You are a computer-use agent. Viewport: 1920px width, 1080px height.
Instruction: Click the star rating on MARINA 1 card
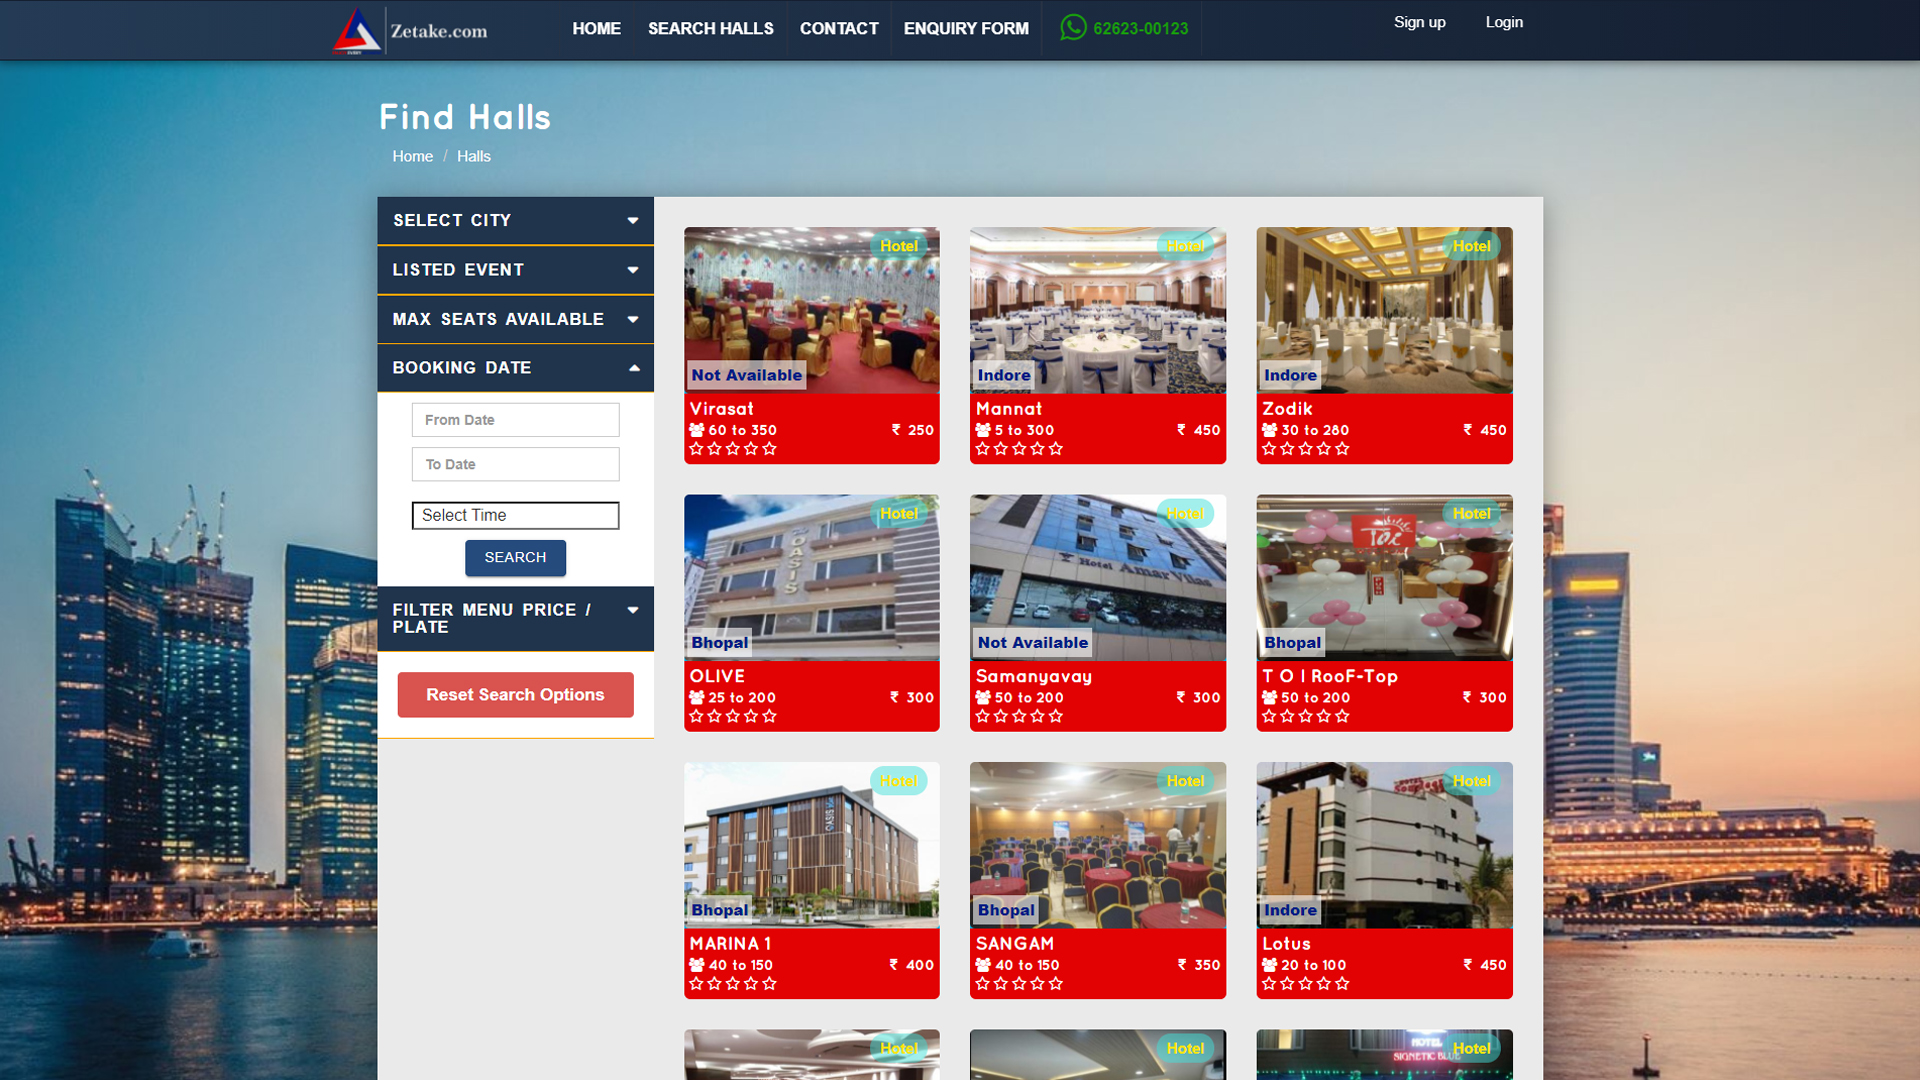coord(733,984)
